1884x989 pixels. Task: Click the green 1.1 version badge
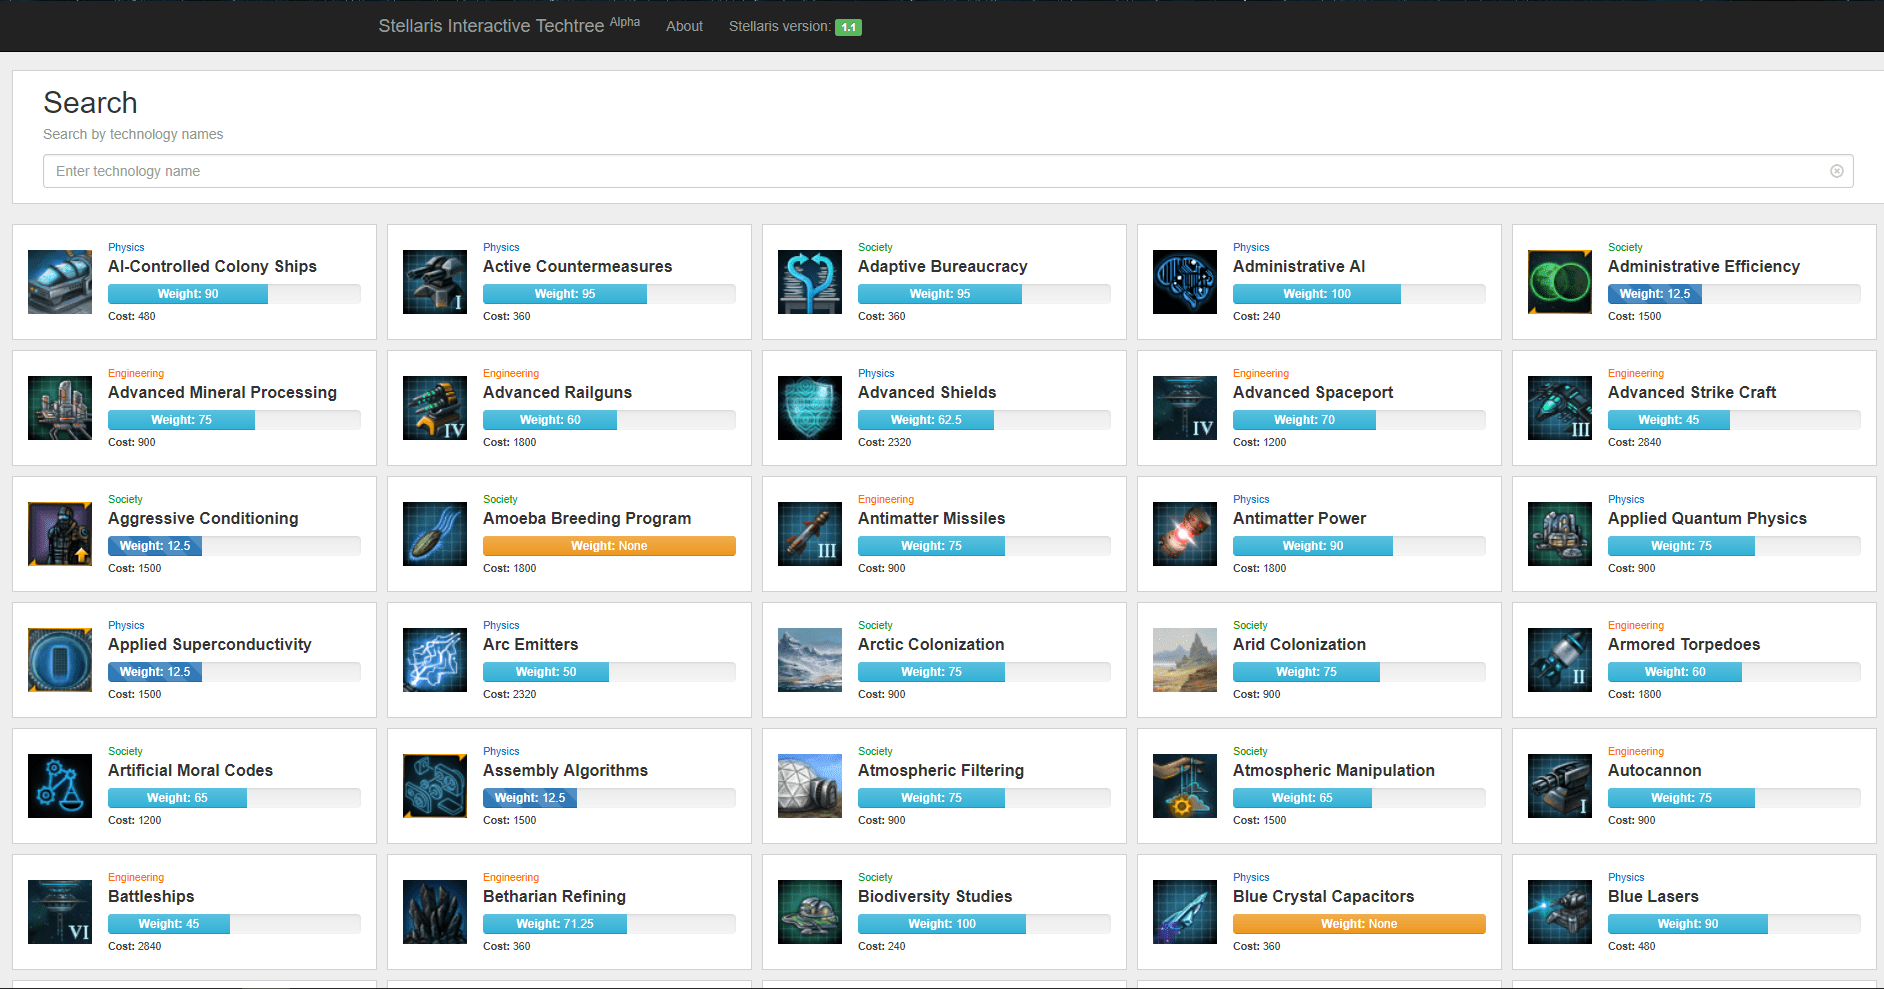click(x=848, y=27)
